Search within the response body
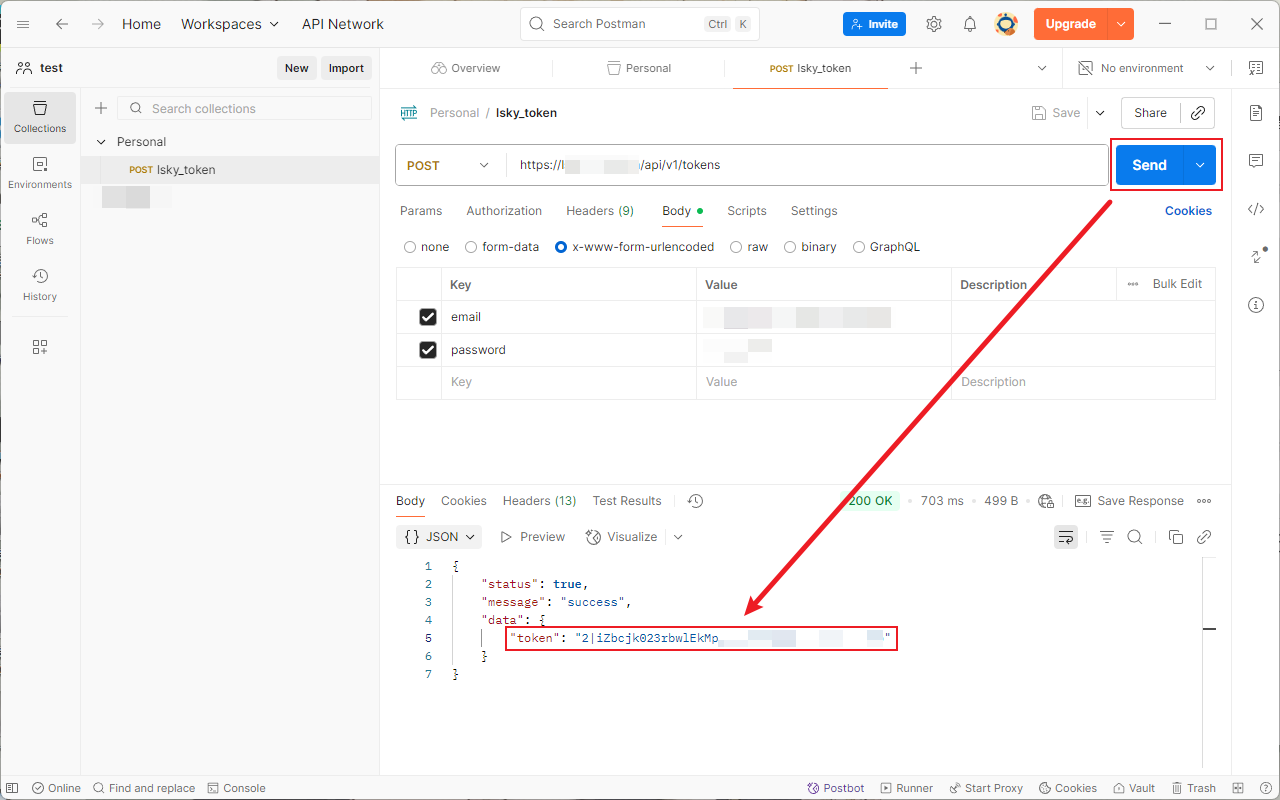 pyautogui.click(x=1135, y=537)
